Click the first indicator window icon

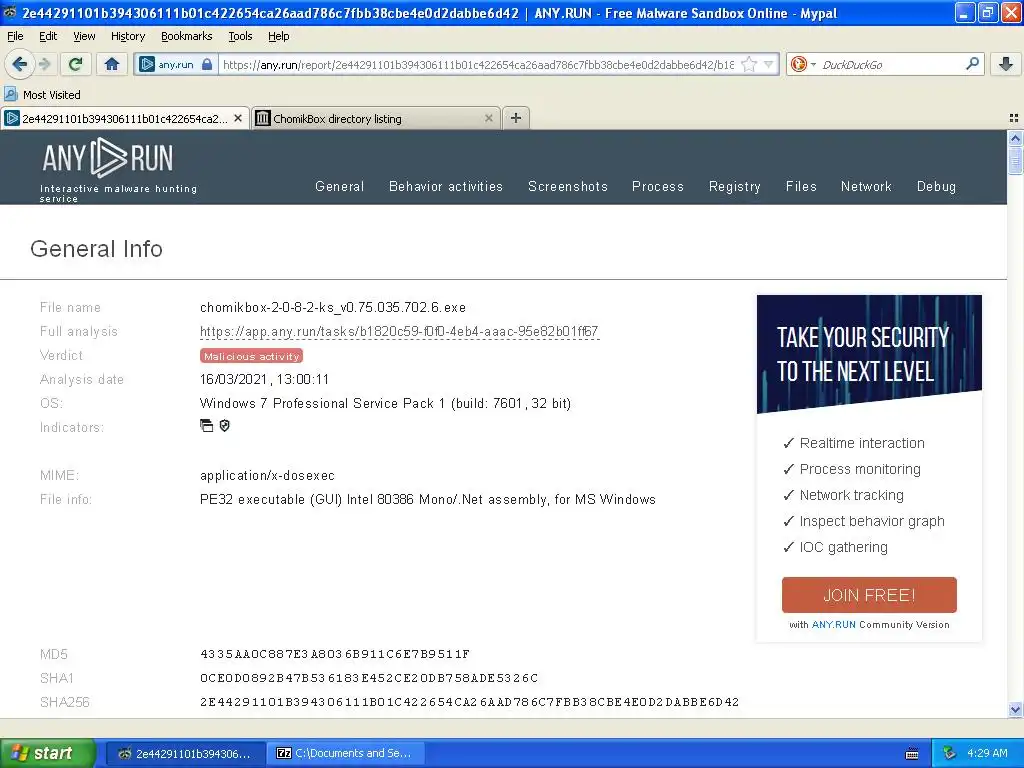click(x=206, y=426)
